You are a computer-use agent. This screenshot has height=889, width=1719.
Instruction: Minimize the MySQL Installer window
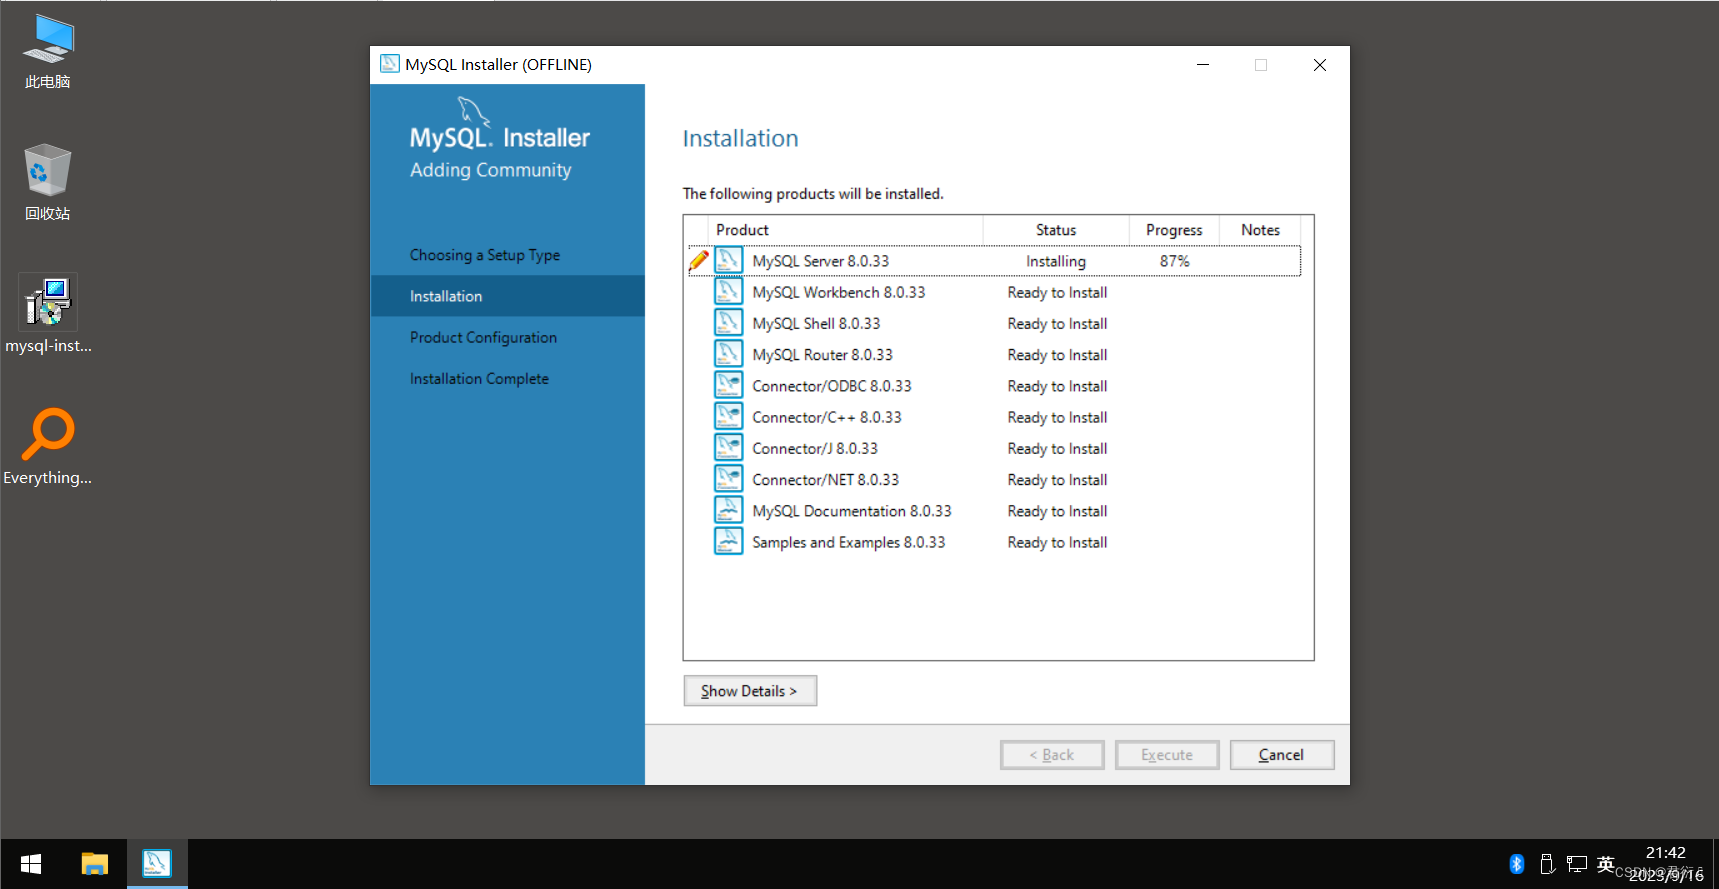point(1203,65)
